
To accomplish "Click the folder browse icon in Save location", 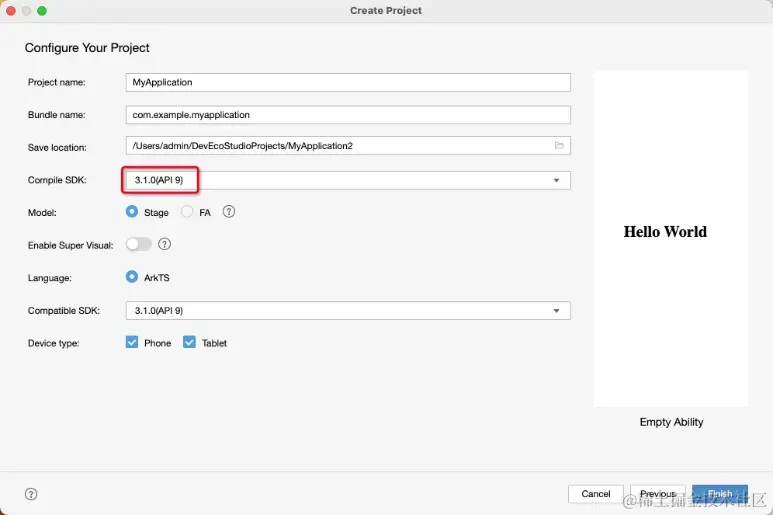I will (x=559, y=145).
